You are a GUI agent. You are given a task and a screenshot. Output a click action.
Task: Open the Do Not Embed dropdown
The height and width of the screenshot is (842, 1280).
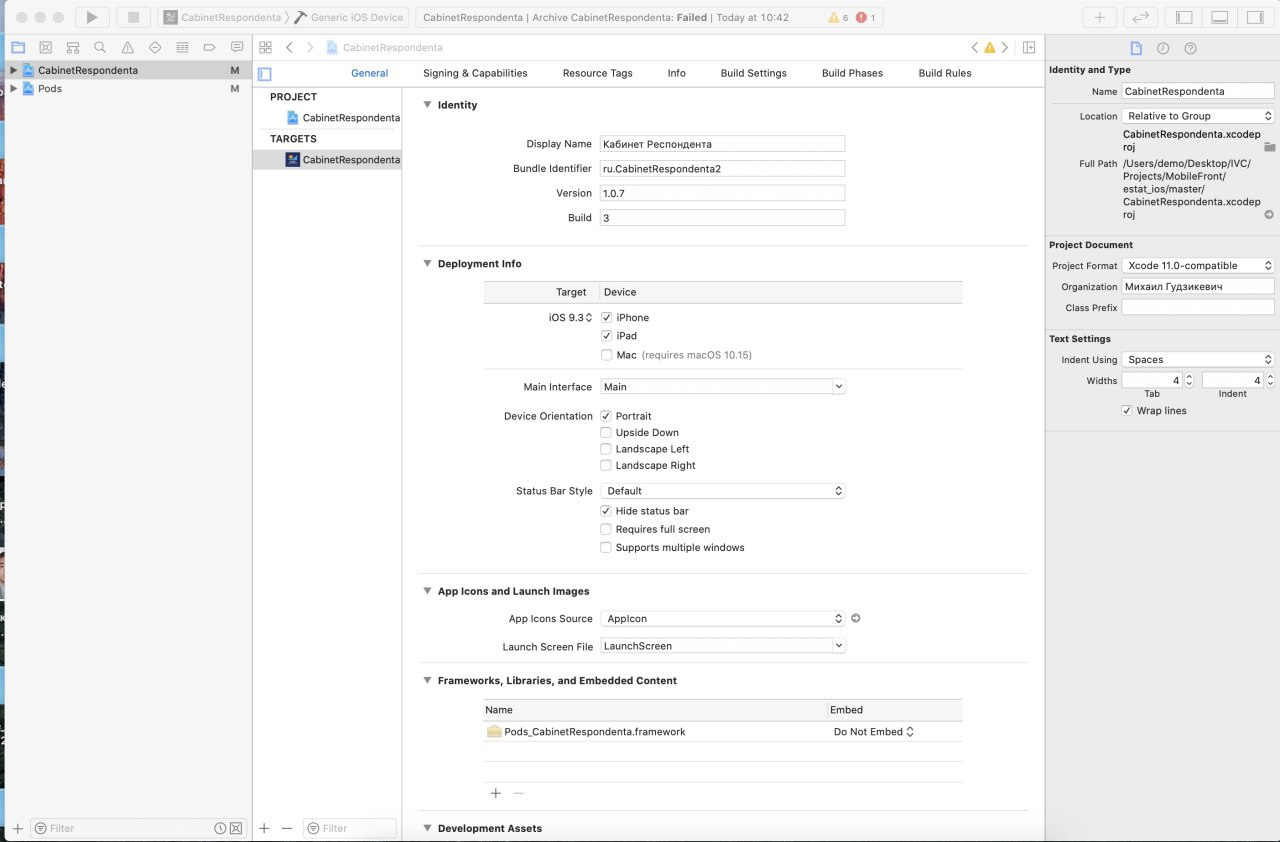(873, 731)
